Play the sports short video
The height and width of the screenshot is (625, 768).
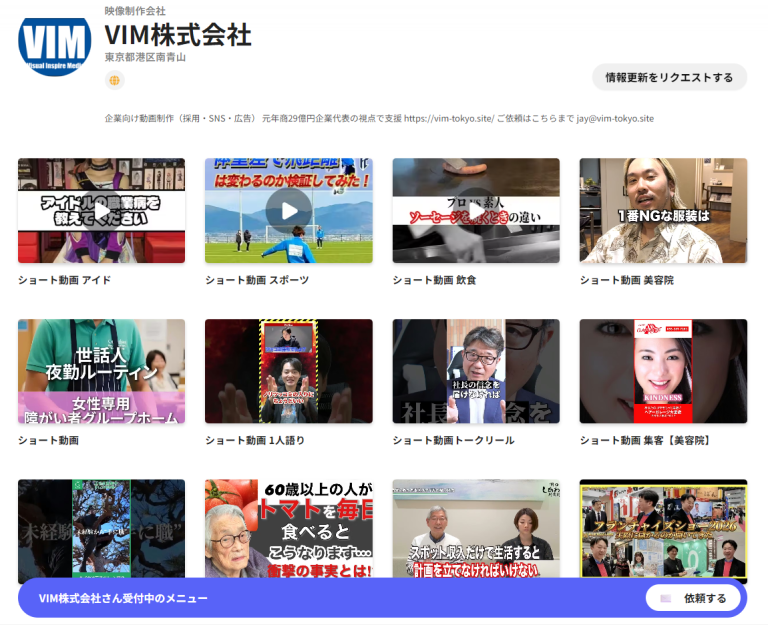click(288, 210)
